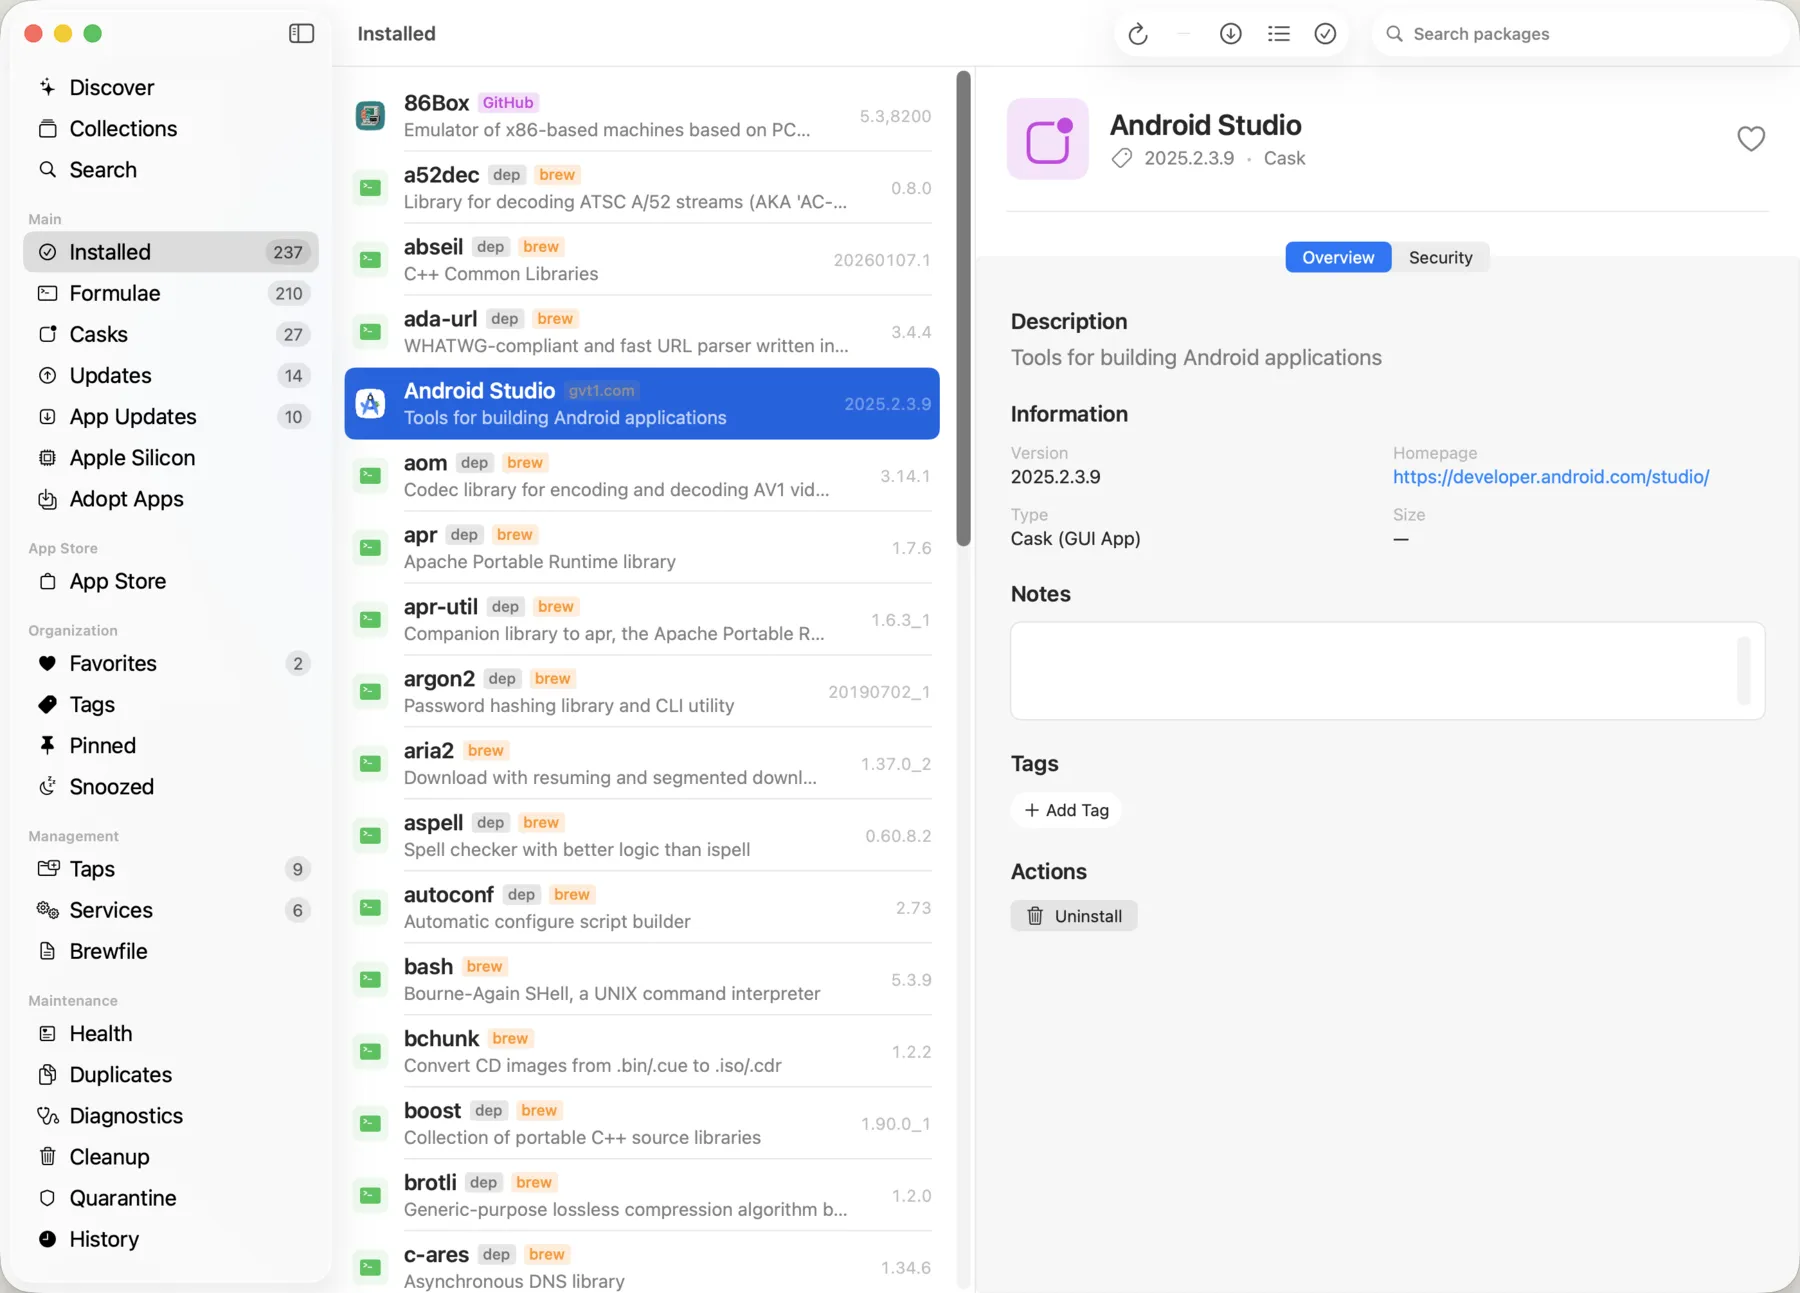The image size is (1800, 1293).
Task: Click the refresh packages toolbar icon
Action: tap(1138, 34)
